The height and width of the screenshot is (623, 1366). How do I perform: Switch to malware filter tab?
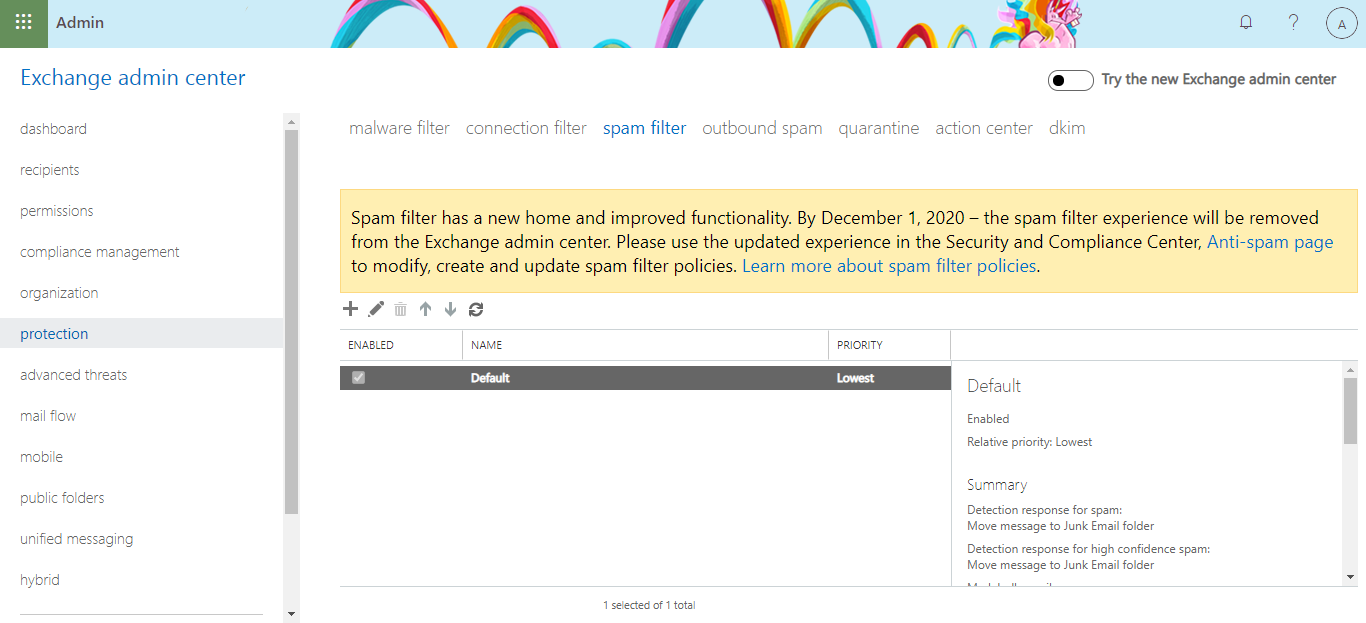point(399,128)
